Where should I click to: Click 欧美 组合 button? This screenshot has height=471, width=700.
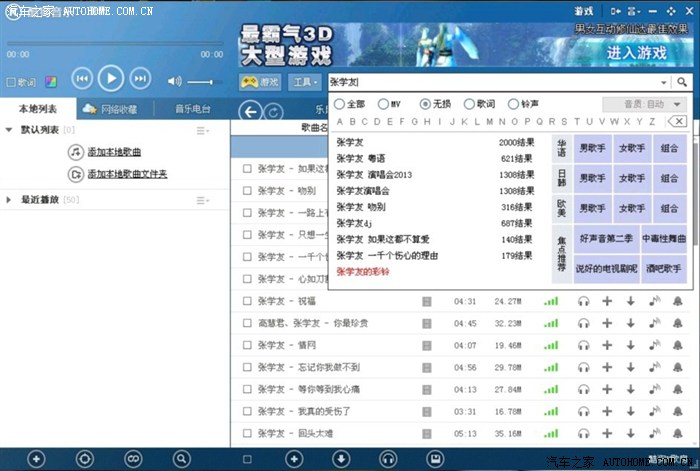669,208
